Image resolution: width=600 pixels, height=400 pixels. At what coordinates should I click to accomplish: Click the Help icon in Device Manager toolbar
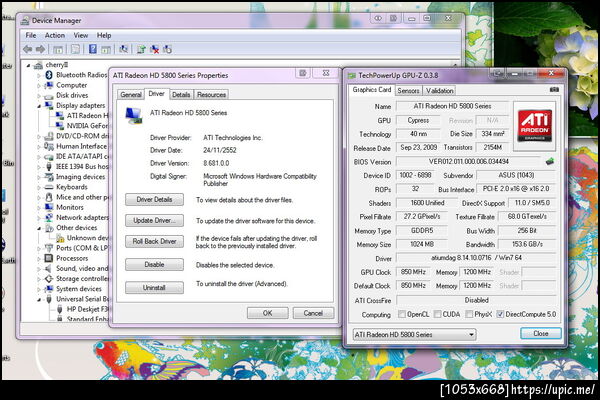point(93,49)
